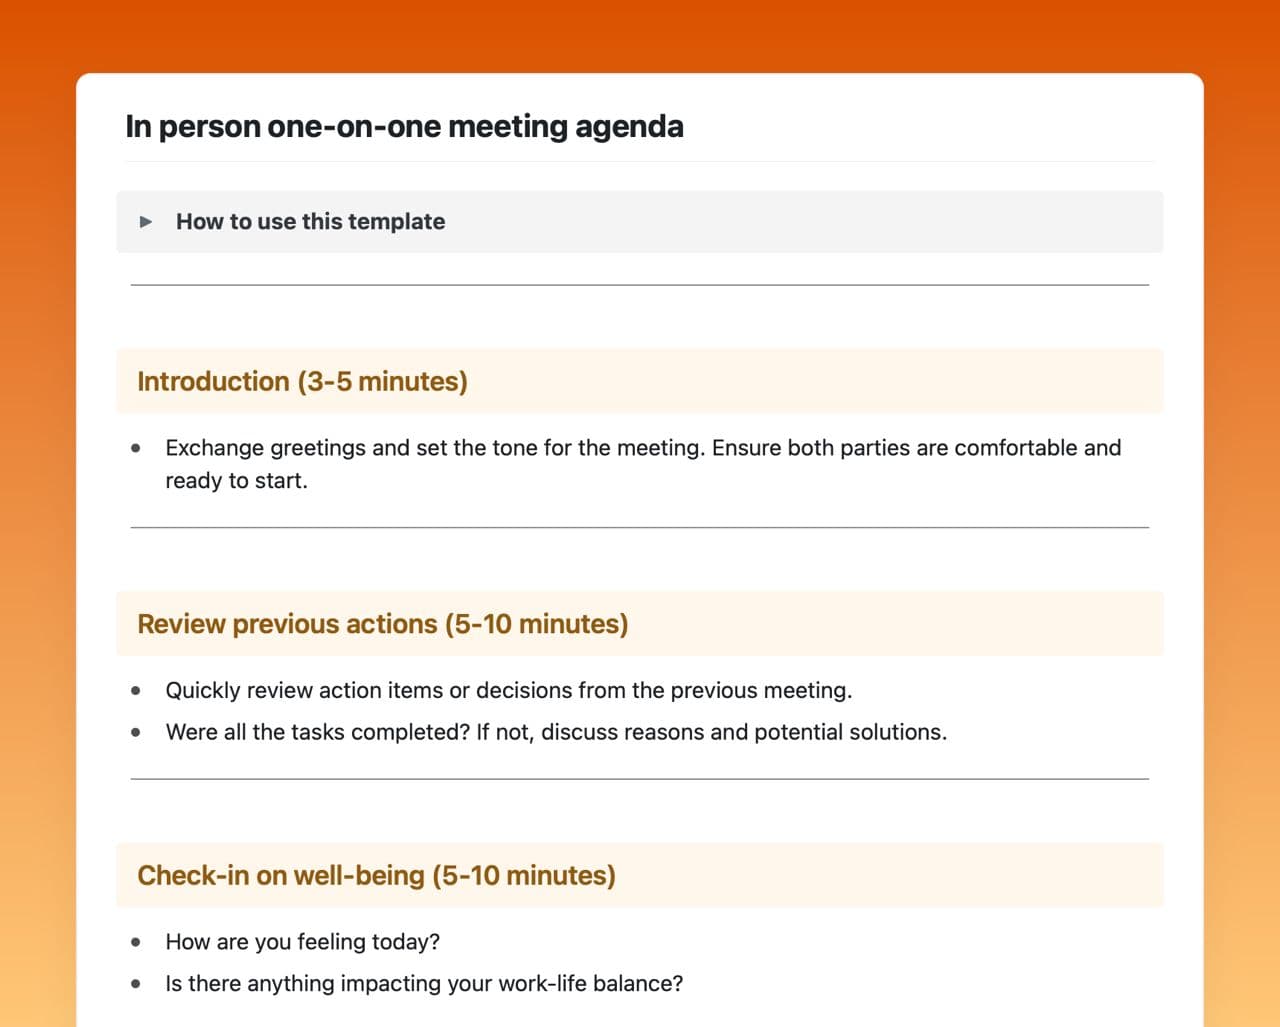
Task: Select the 'Review previous actions (5-10 minutes)' heading
Action: pos(382,624)
